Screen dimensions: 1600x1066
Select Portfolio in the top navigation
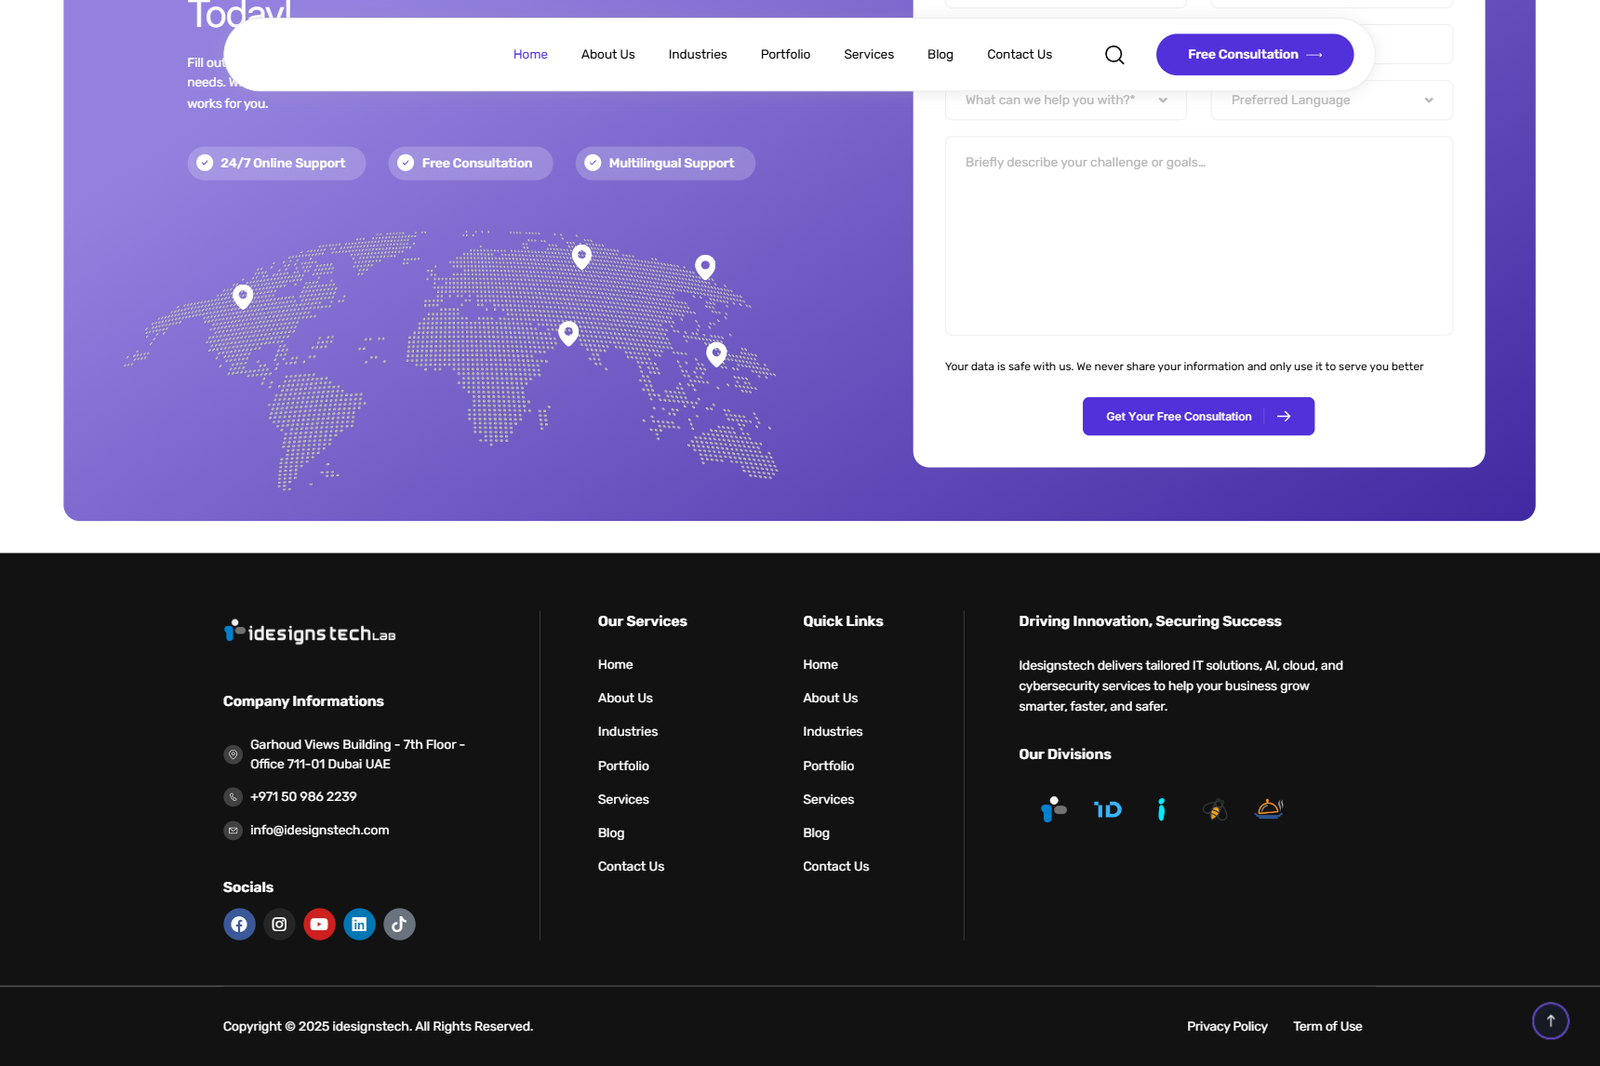click(x=785, y=55)
